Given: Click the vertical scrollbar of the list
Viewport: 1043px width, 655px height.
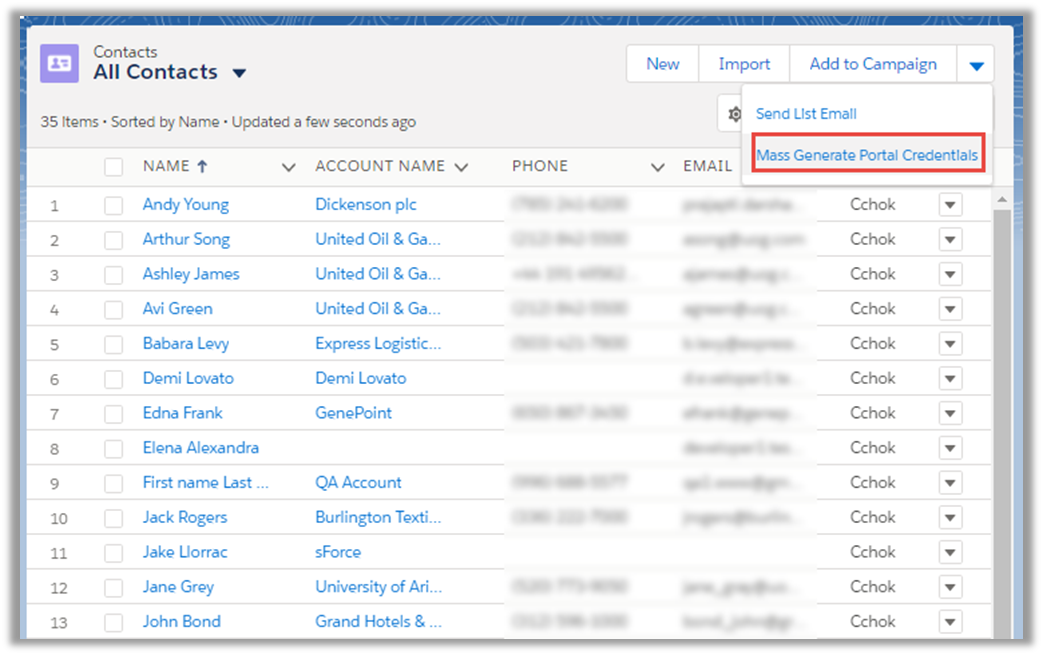Looking at the screenshot, I should (1004, 400).
